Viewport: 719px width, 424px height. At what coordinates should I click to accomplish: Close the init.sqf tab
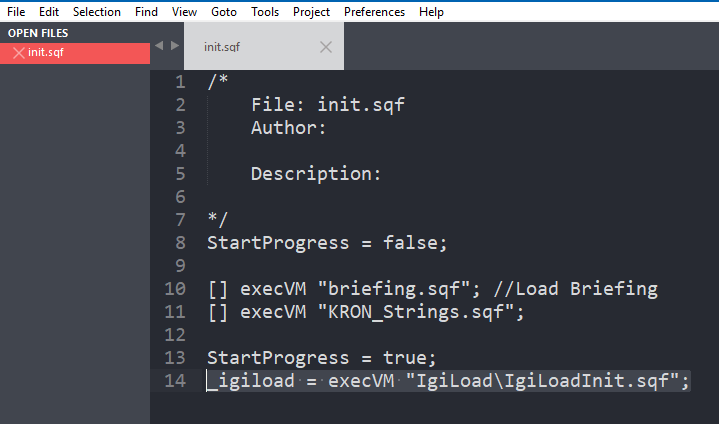pyautogui.click(x=326, y=47)
